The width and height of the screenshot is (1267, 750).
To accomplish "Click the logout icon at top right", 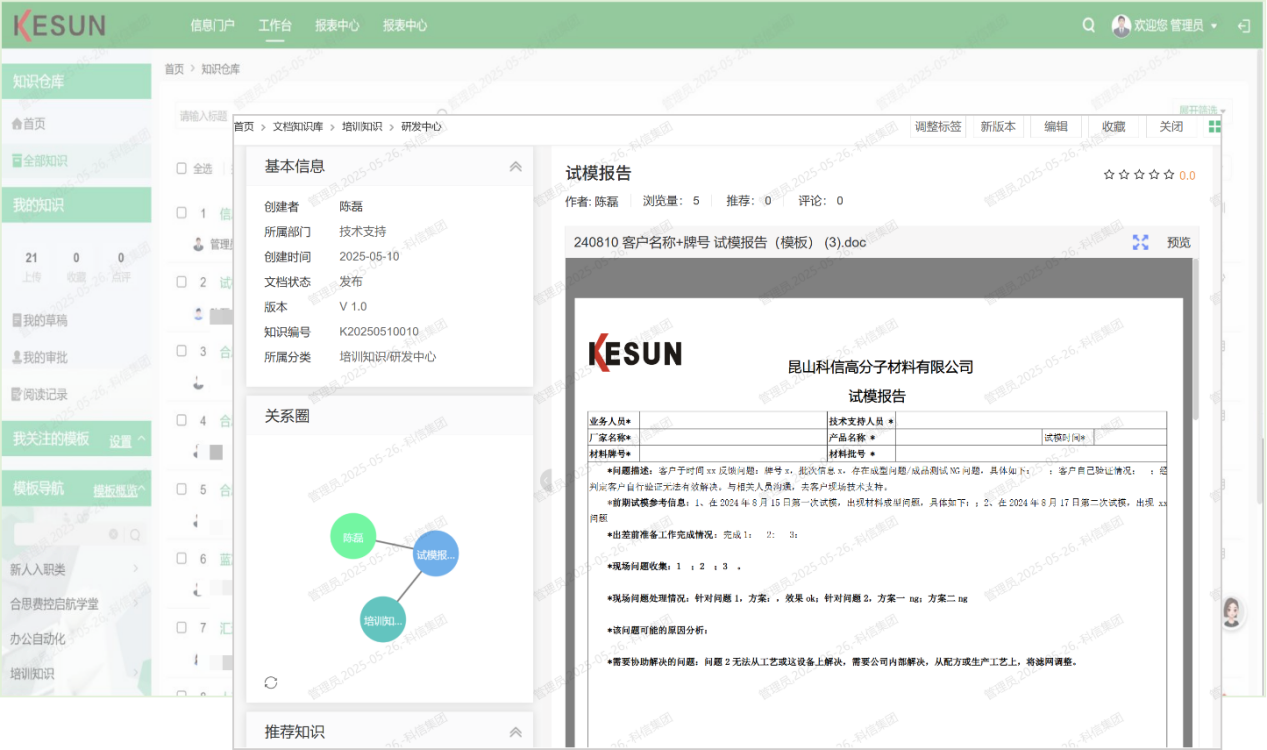I will 1244,26.
